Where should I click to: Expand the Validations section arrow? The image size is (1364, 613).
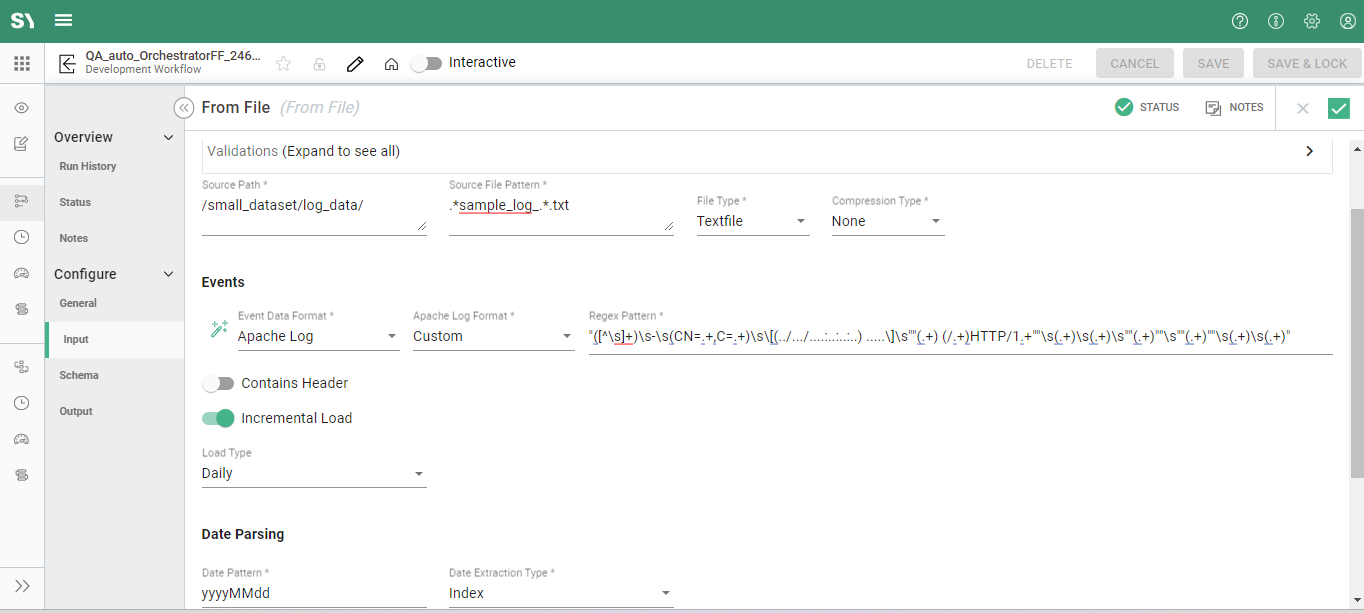(x=1310, y=151)
